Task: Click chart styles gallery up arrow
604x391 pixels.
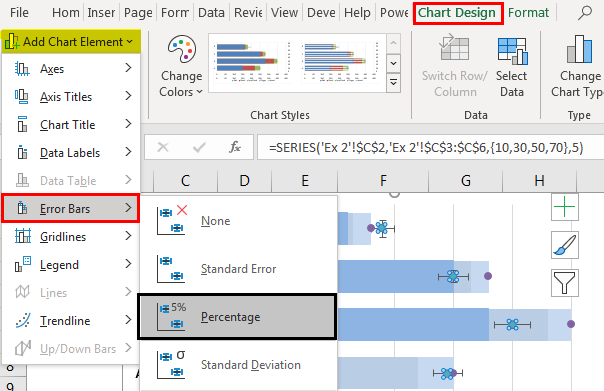Action: coord(393,43)
